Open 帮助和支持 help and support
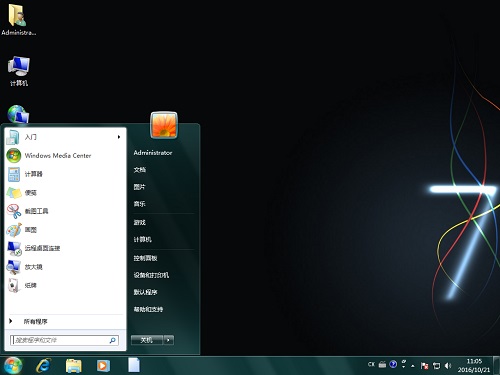 click(x=148, y=309)
